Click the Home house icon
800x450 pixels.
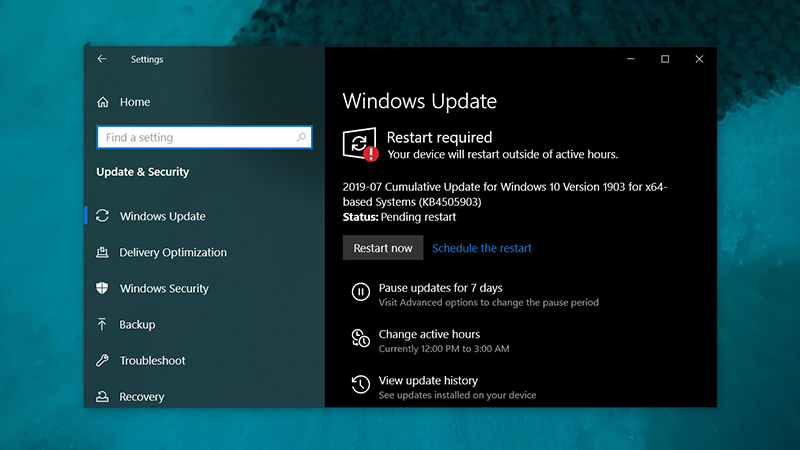tap(103, 102)
